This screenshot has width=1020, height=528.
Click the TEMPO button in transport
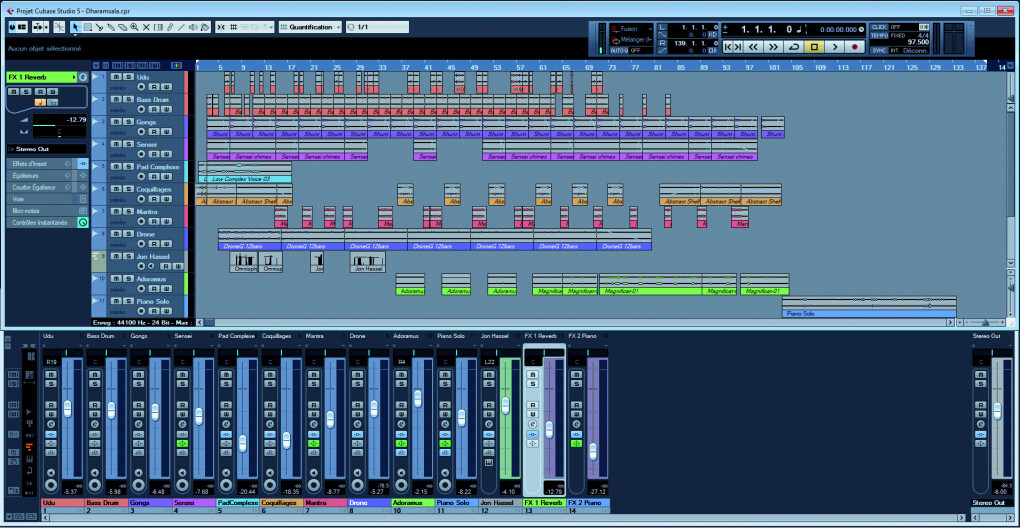tap(879, 35)
